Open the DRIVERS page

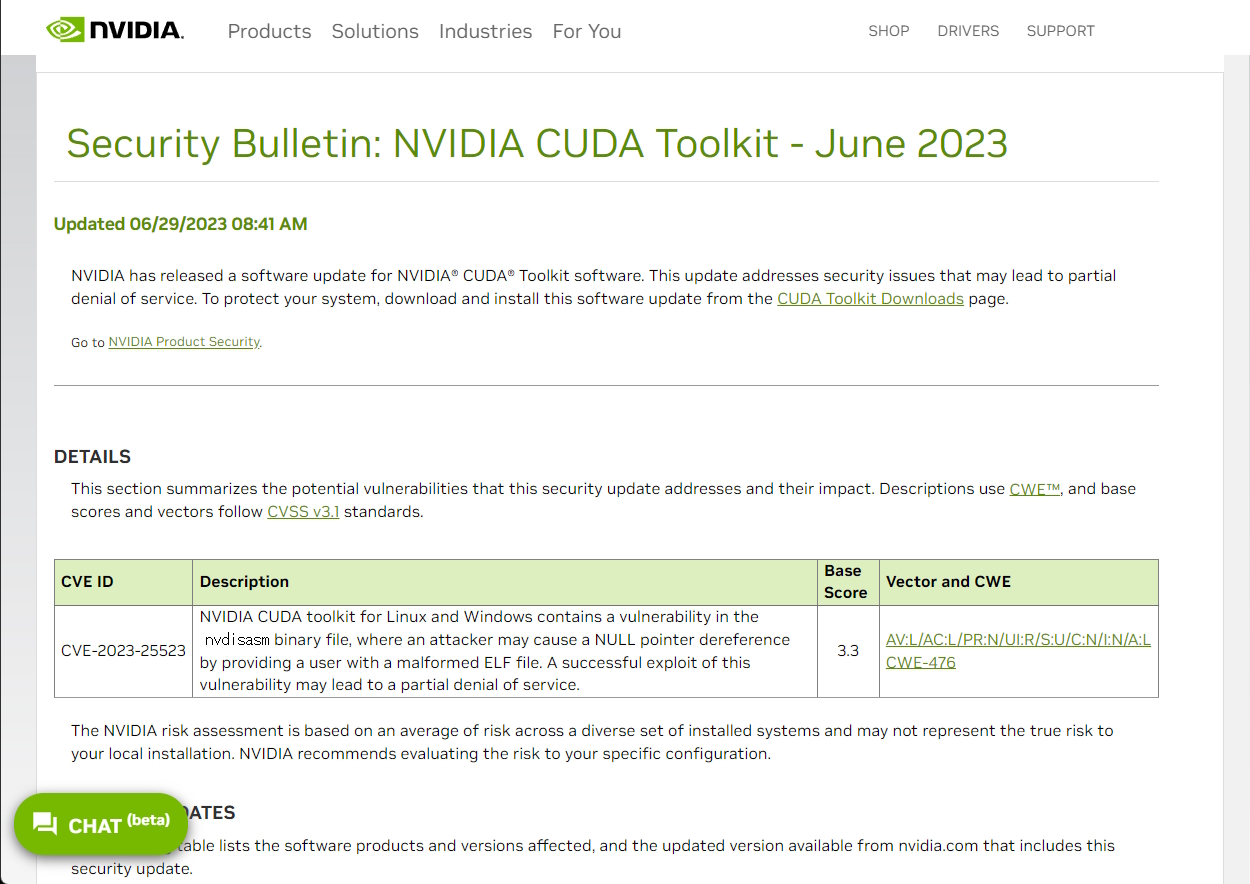pyautogui.click(x=967, y=31)
